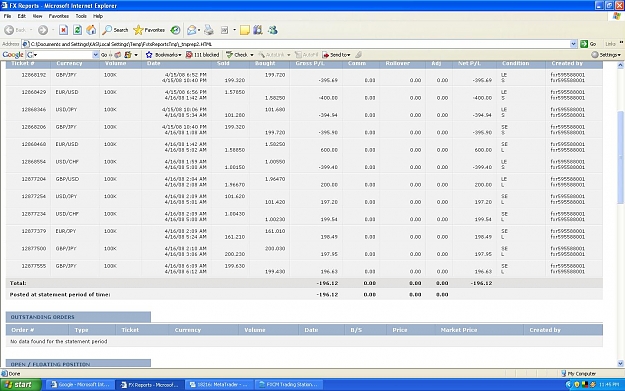The height and width of the screenshot is (391, 625).
Task: Click the Internet Explorer title bar icon
Action: pyautogui.click(x=4, y=6)
